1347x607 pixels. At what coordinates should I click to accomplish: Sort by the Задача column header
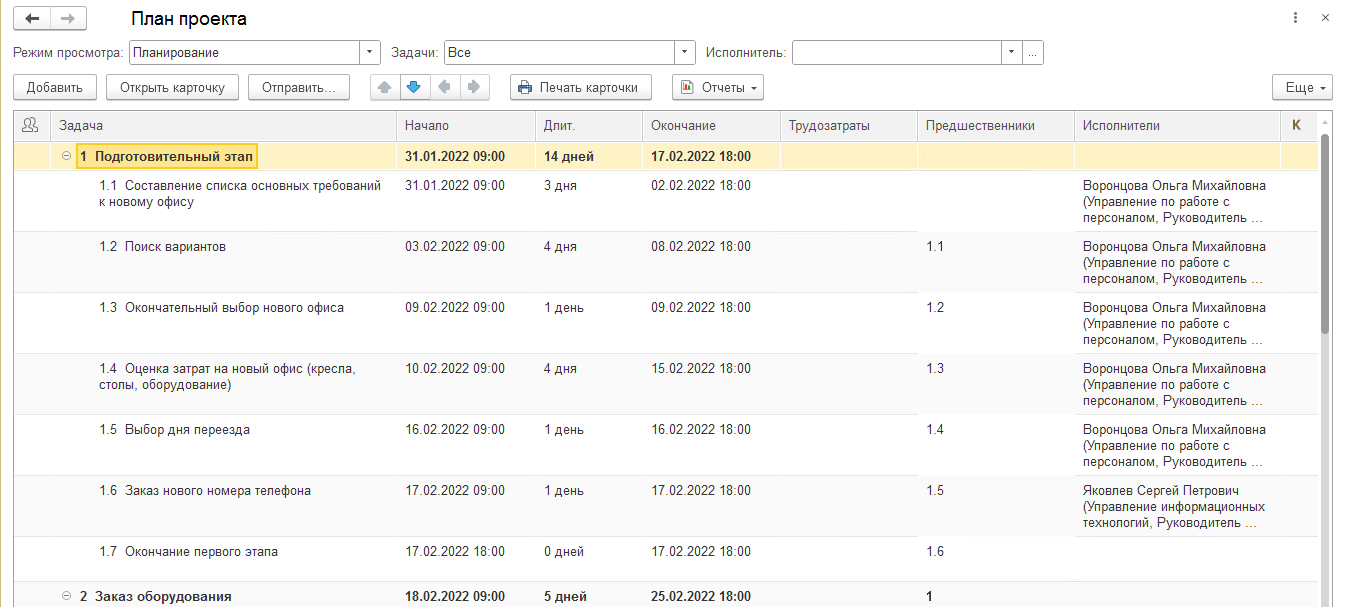click(224, 125)
